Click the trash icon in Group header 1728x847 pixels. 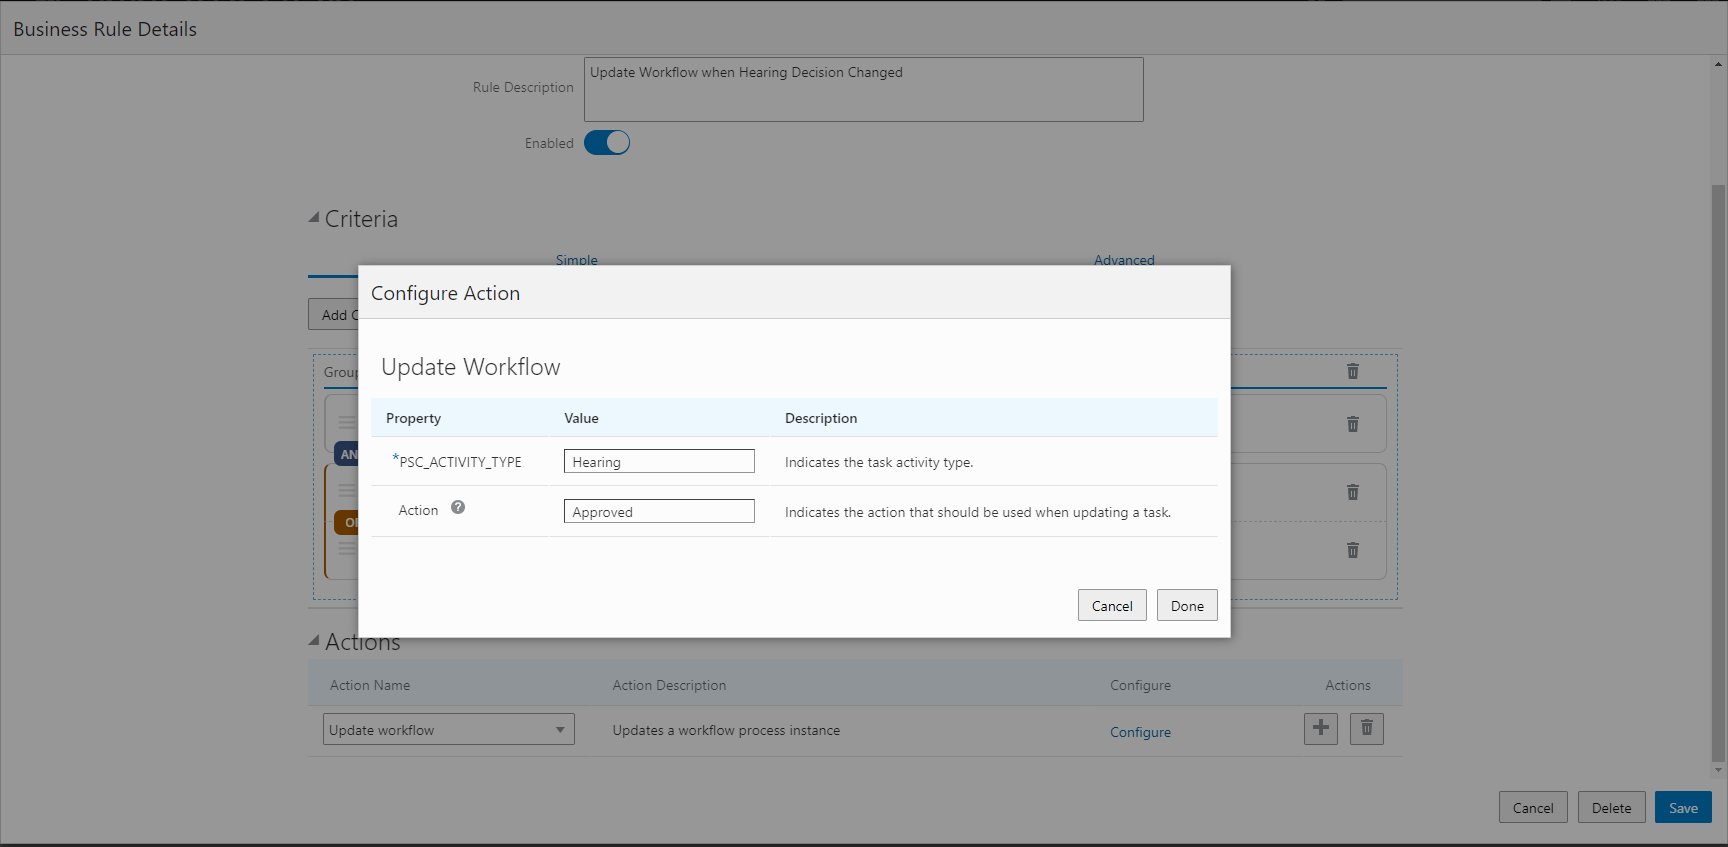click(x=1352, y=372)
